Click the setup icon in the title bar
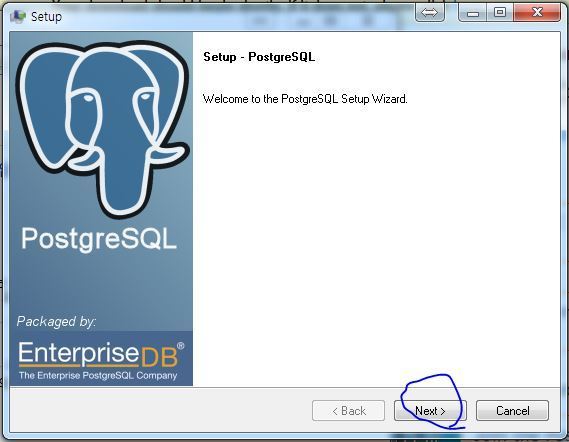Screen dimensions: 569x442 tap(18, 16)
